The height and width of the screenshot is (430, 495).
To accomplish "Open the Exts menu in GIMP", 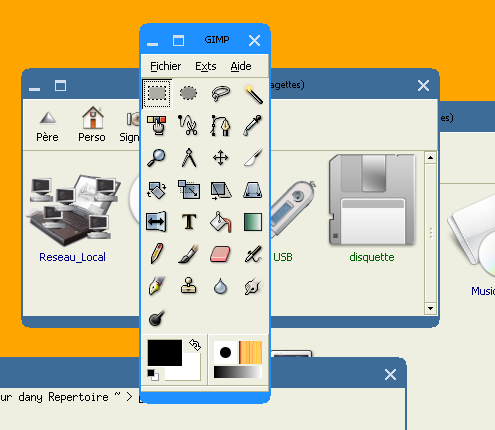I will 206,66.
